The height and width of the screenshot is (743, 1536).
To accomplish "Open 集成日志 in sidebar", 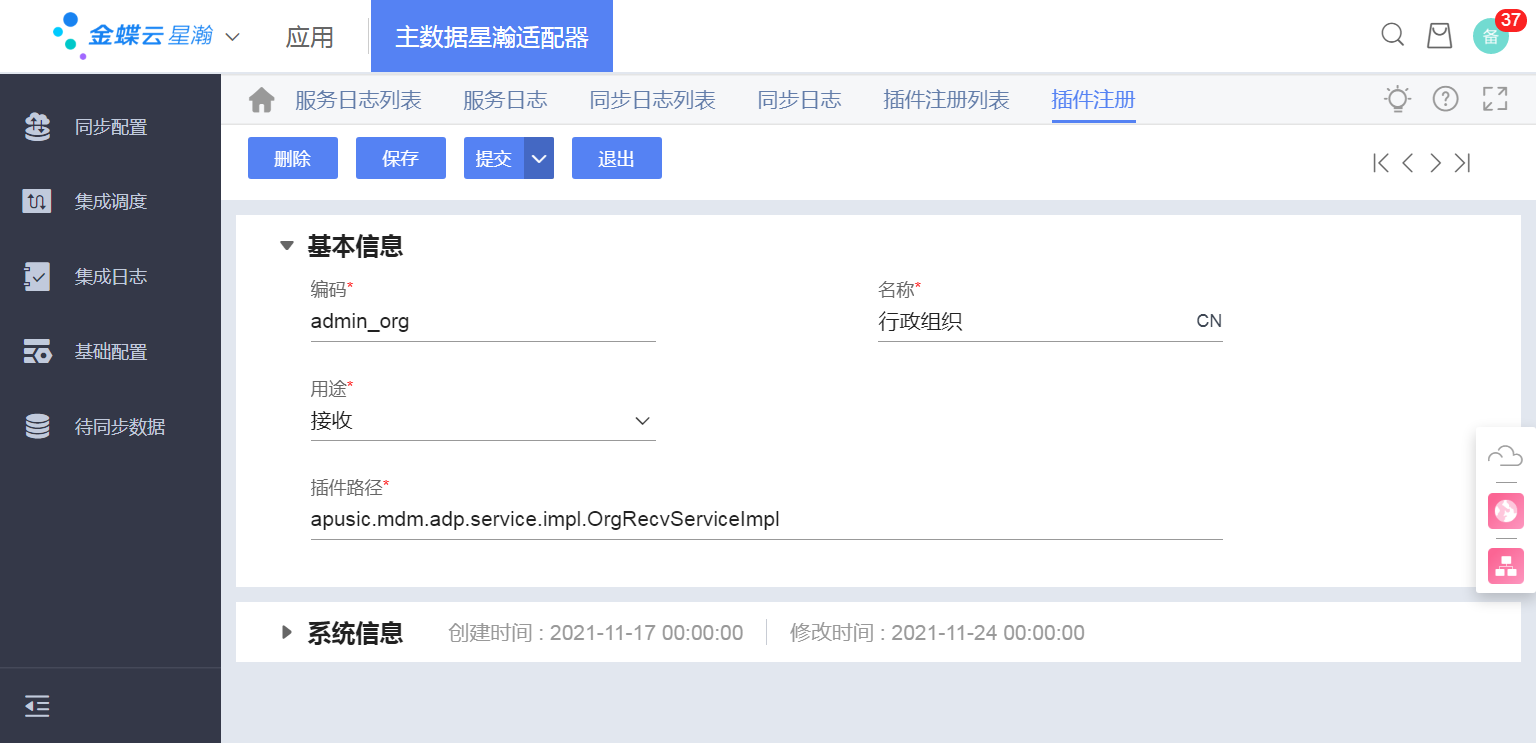I will tap(110, 277).
